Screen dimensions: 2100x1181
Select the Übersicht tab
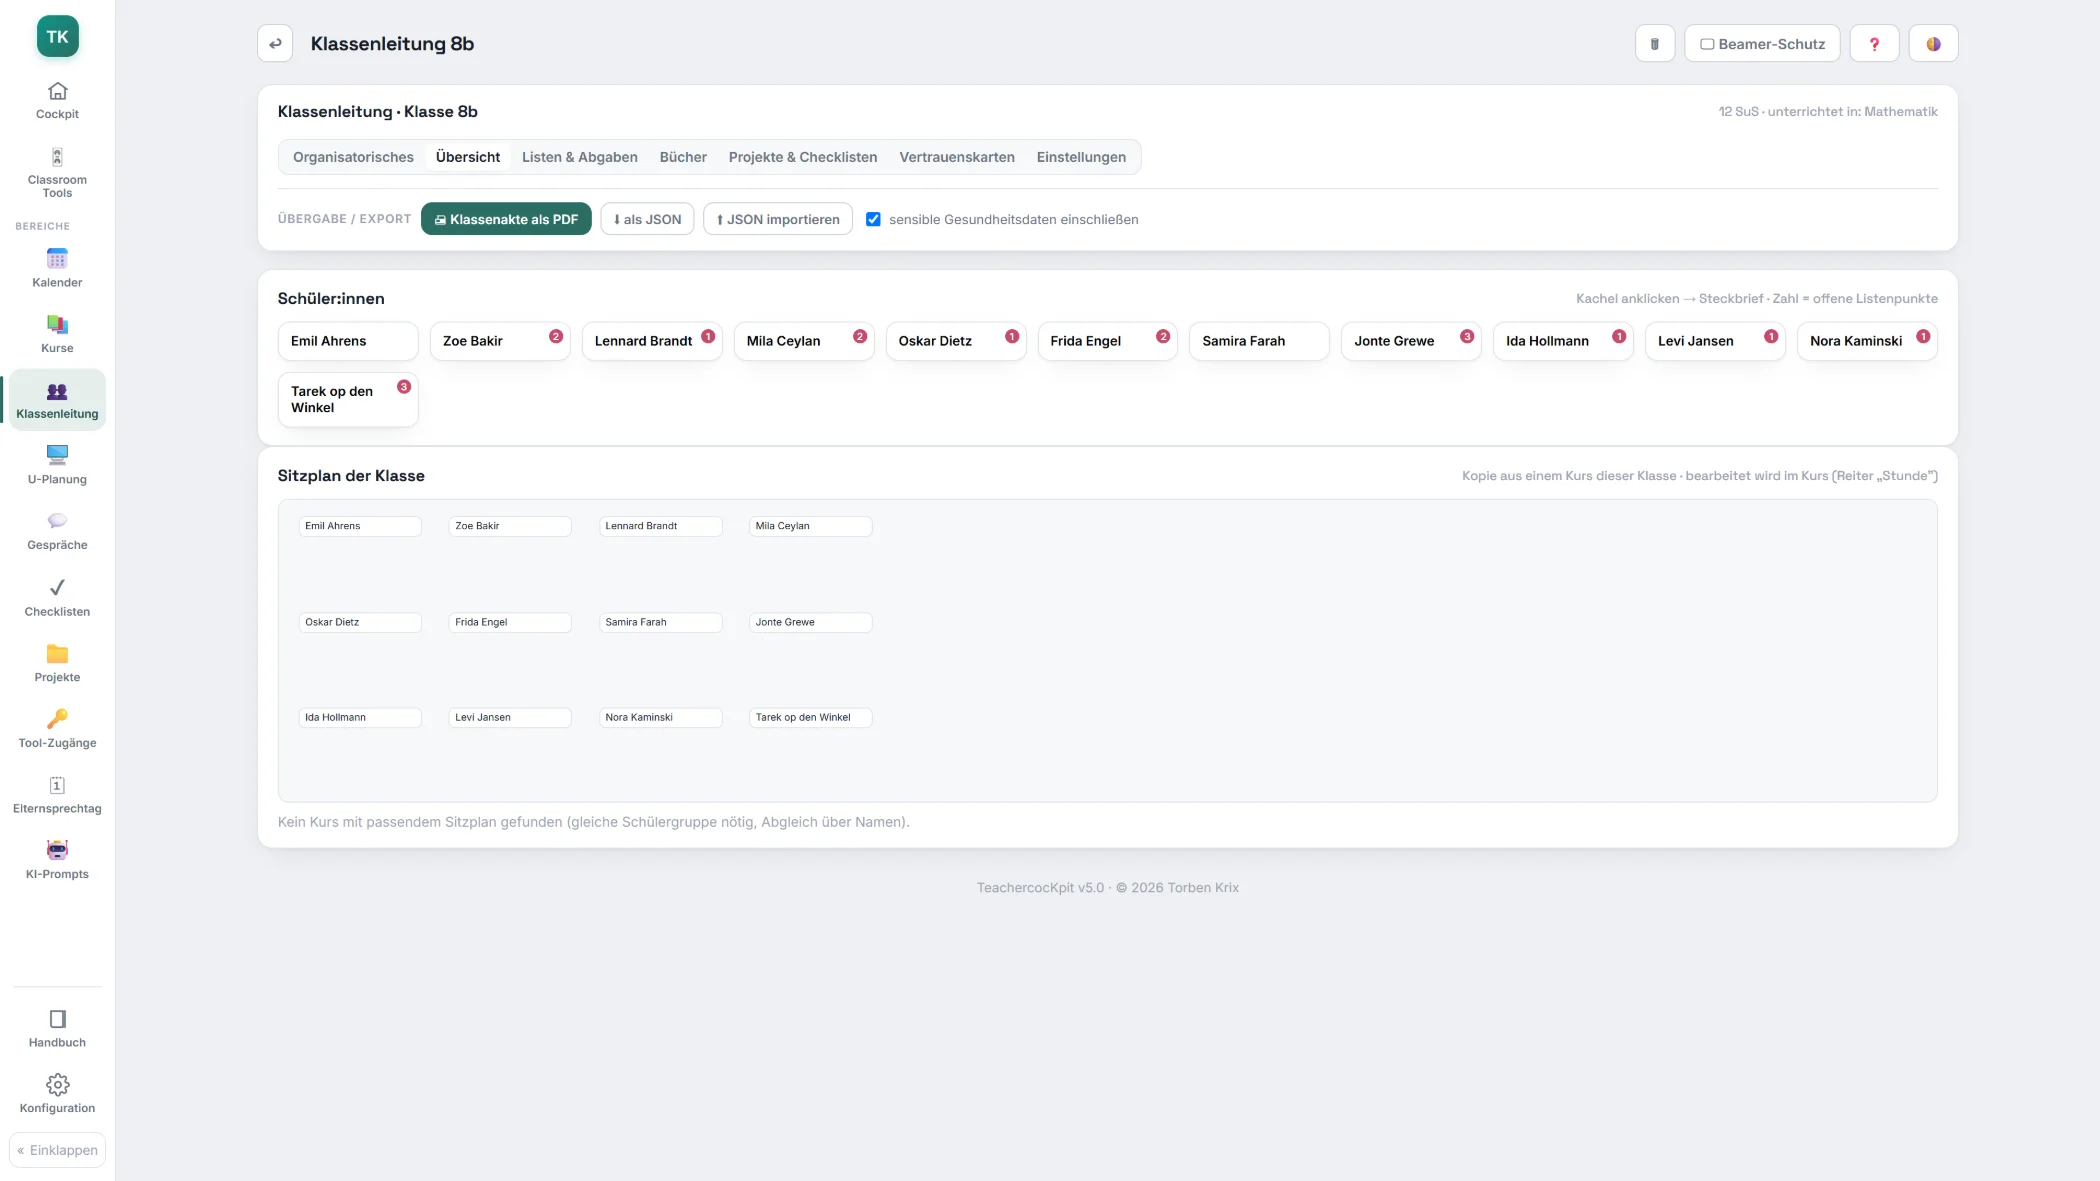point(468,157)
